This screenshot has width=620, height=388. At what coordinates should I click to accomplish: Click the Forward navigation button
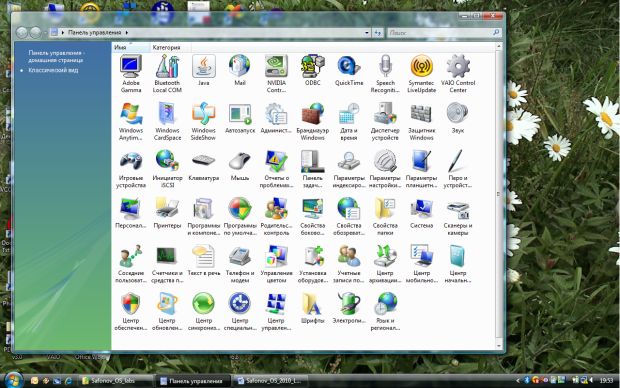pos(35,32)
